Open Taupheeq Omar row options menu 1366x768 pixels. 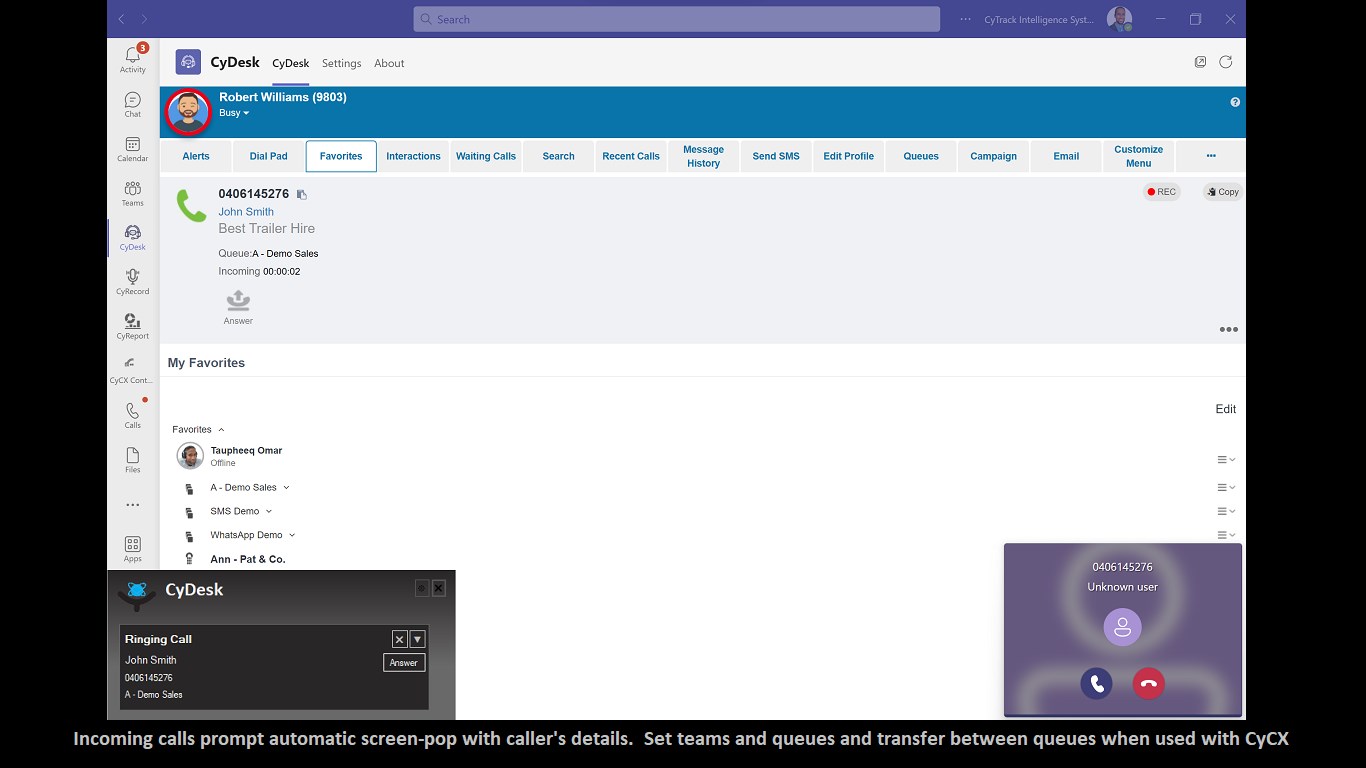click(x=1226, y=460)
